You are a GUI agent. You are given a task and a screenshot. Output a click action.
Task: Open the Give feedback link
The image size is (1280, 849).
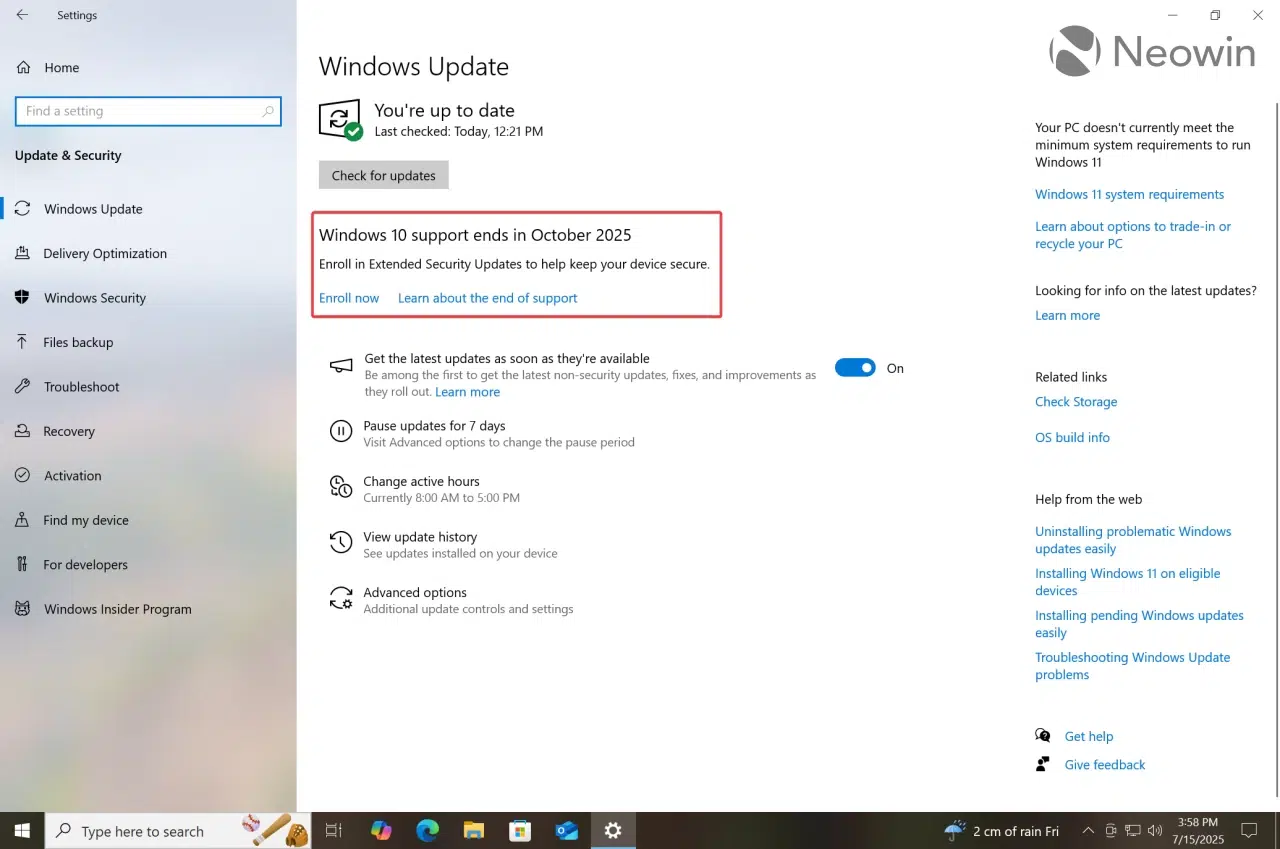coord(1104,764)
